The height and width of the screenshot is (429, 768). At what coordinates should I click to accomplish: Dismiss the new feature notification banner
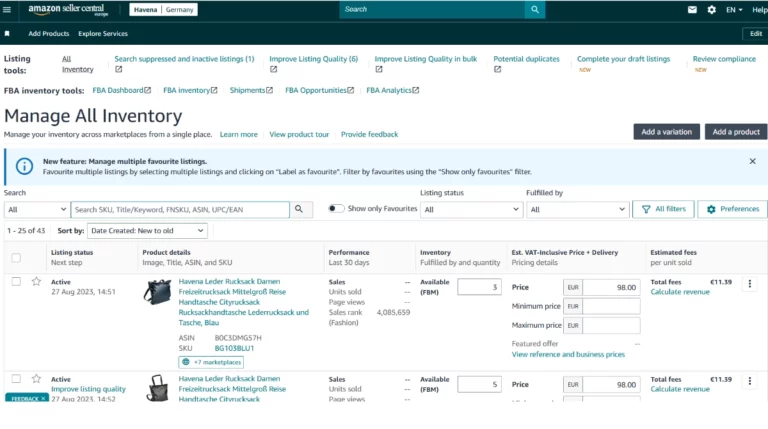pos(752,161)
